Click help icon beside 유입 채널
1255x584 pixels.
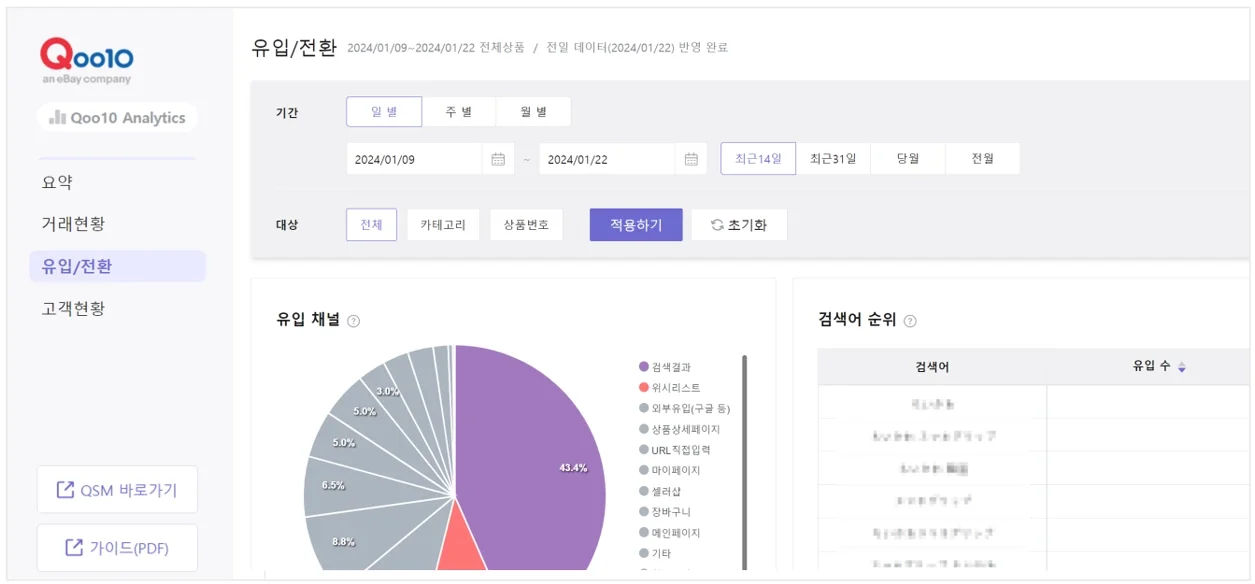[x=353, y=321]
